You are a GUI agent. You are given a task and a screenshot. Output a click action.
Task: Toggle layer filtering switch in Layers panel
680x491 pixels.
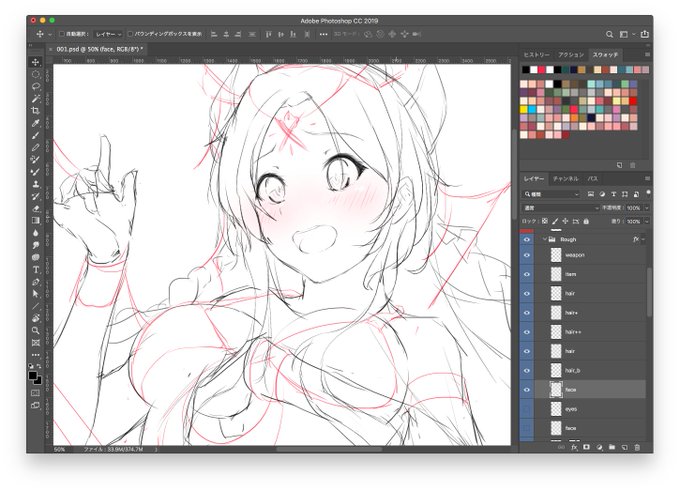pos(648,192)
